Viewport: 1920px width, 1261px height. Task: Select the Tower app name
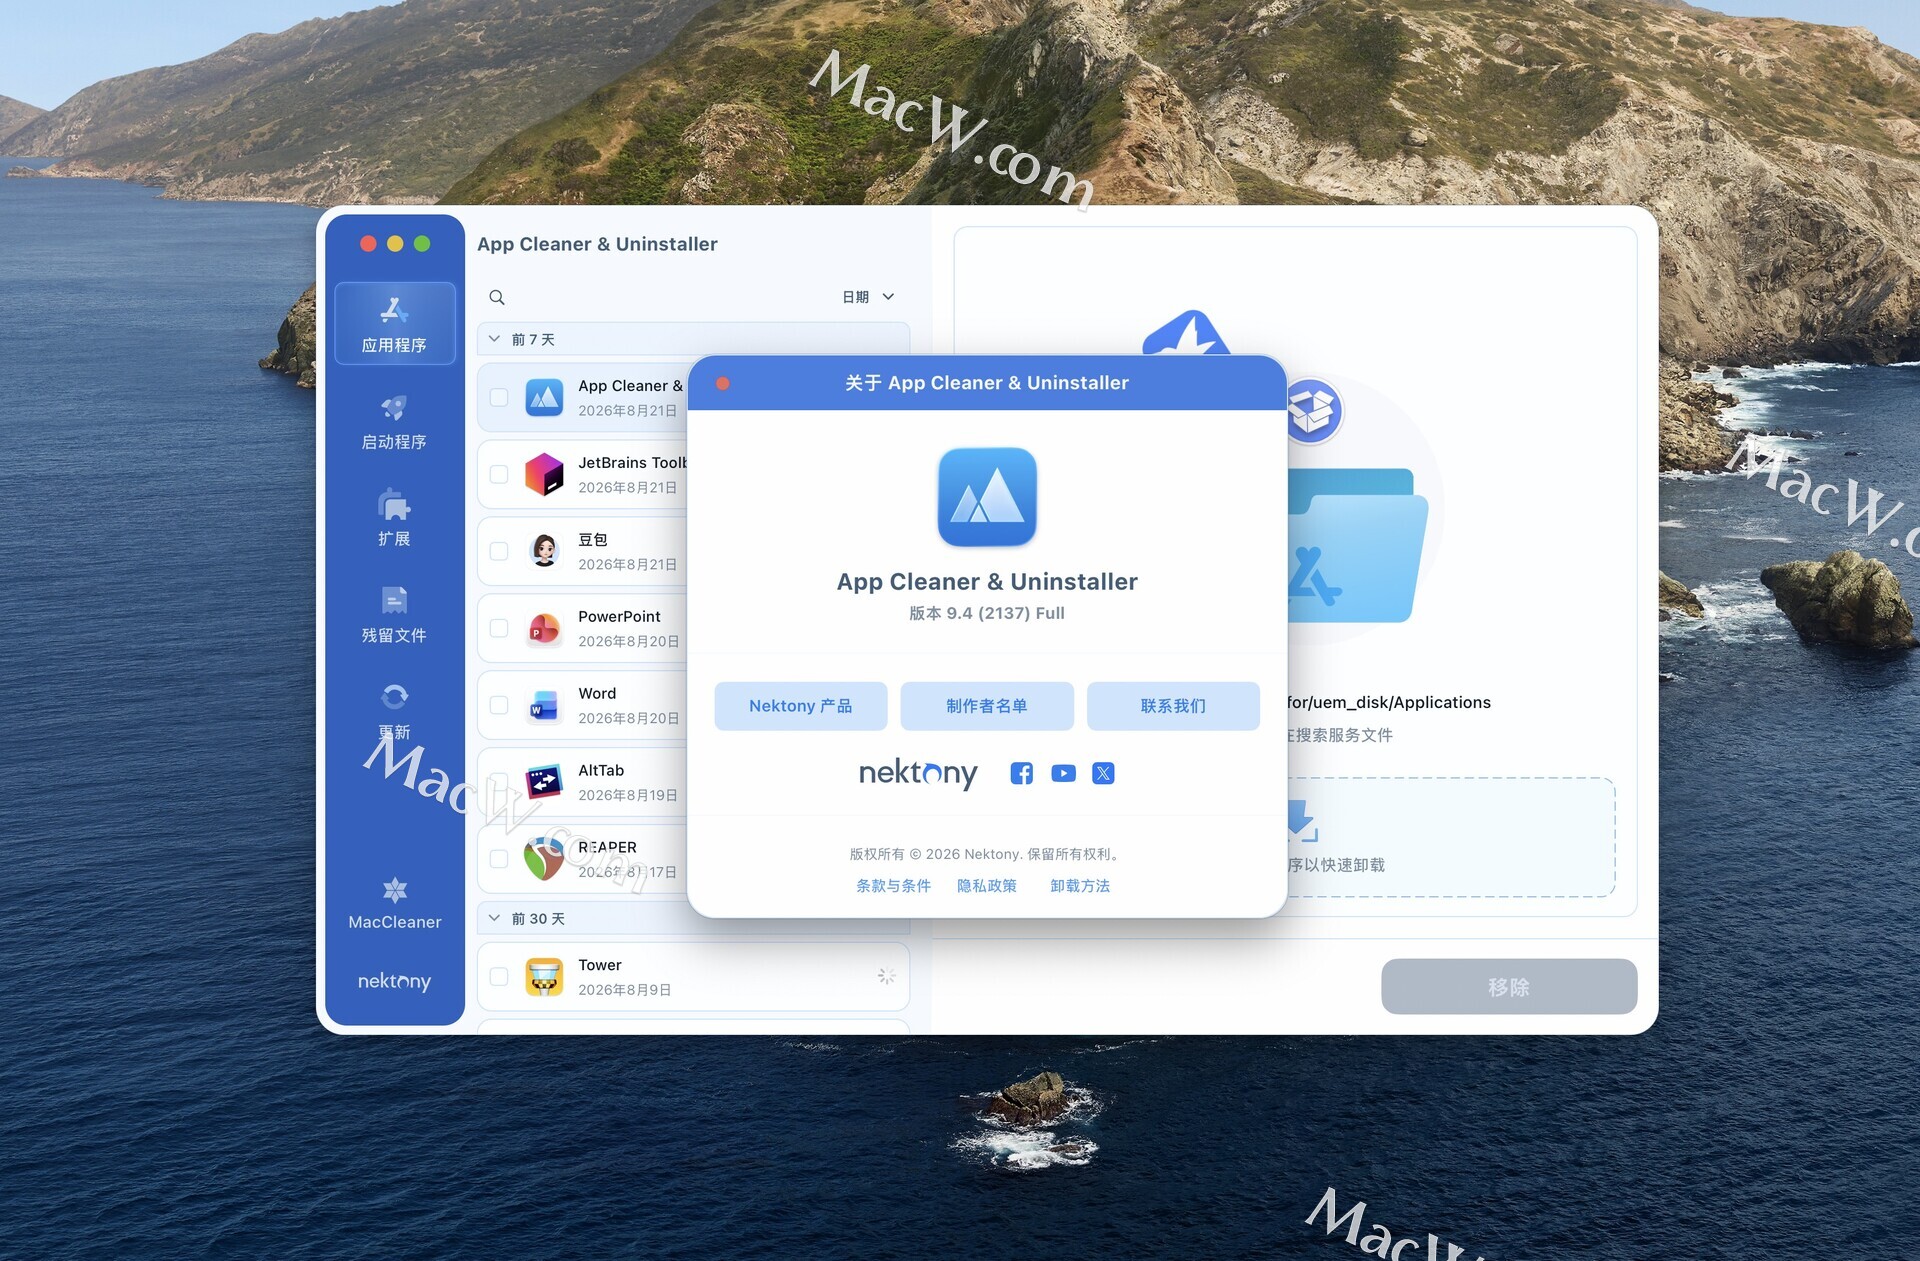tap(600, 965)
